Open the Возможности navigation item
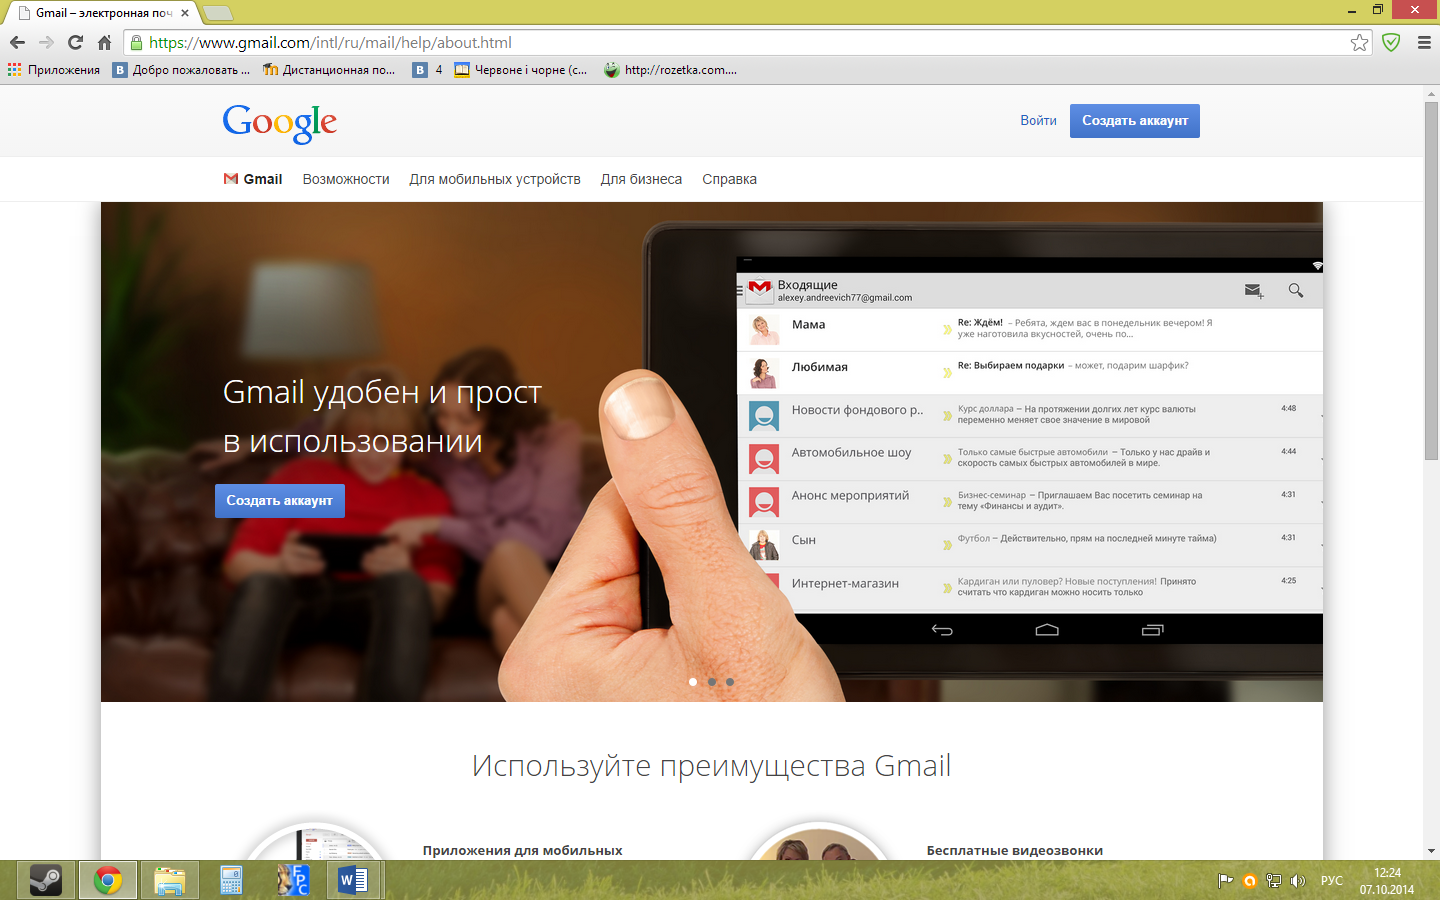This screenshot has width=1440, height=900. click(346, 179)
